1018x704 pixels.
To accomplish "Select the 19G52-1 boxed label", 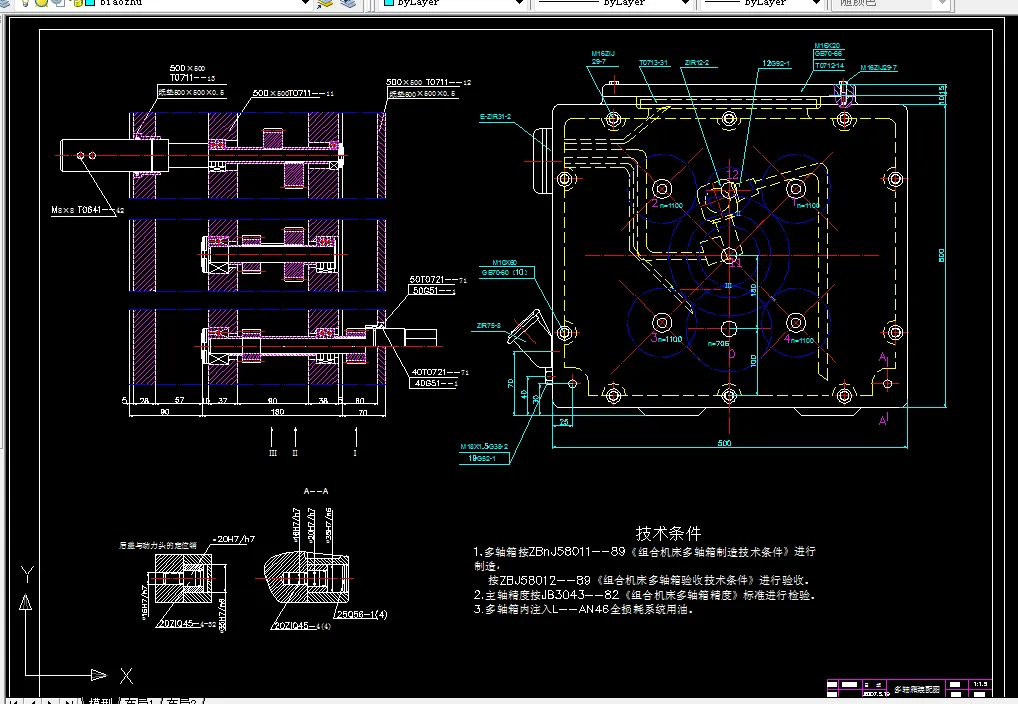I will pyautogui.click(x=484, y=459).
